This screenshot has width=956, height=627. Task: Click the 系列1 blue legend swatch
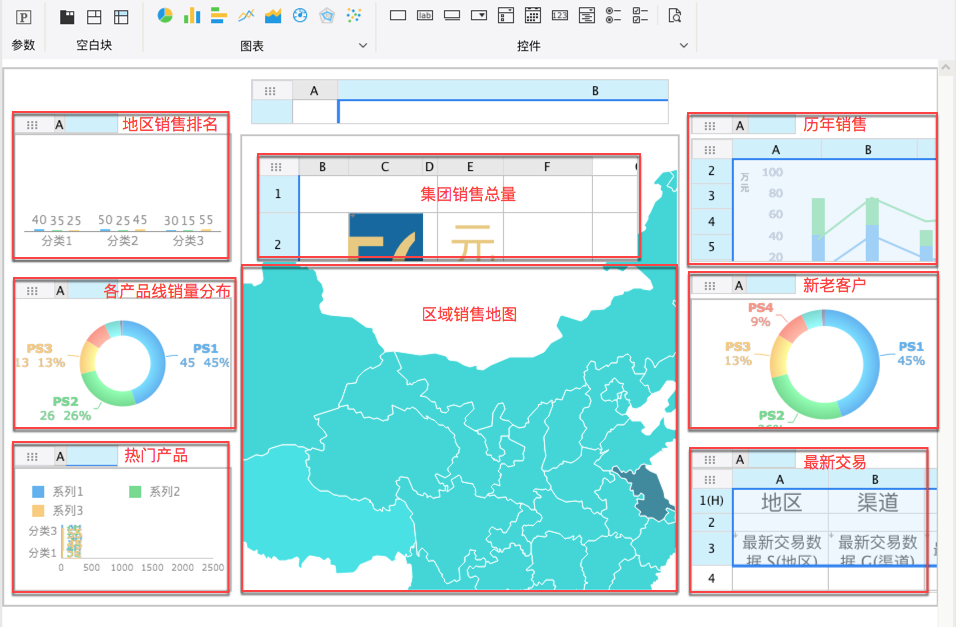tap(38, 492)
